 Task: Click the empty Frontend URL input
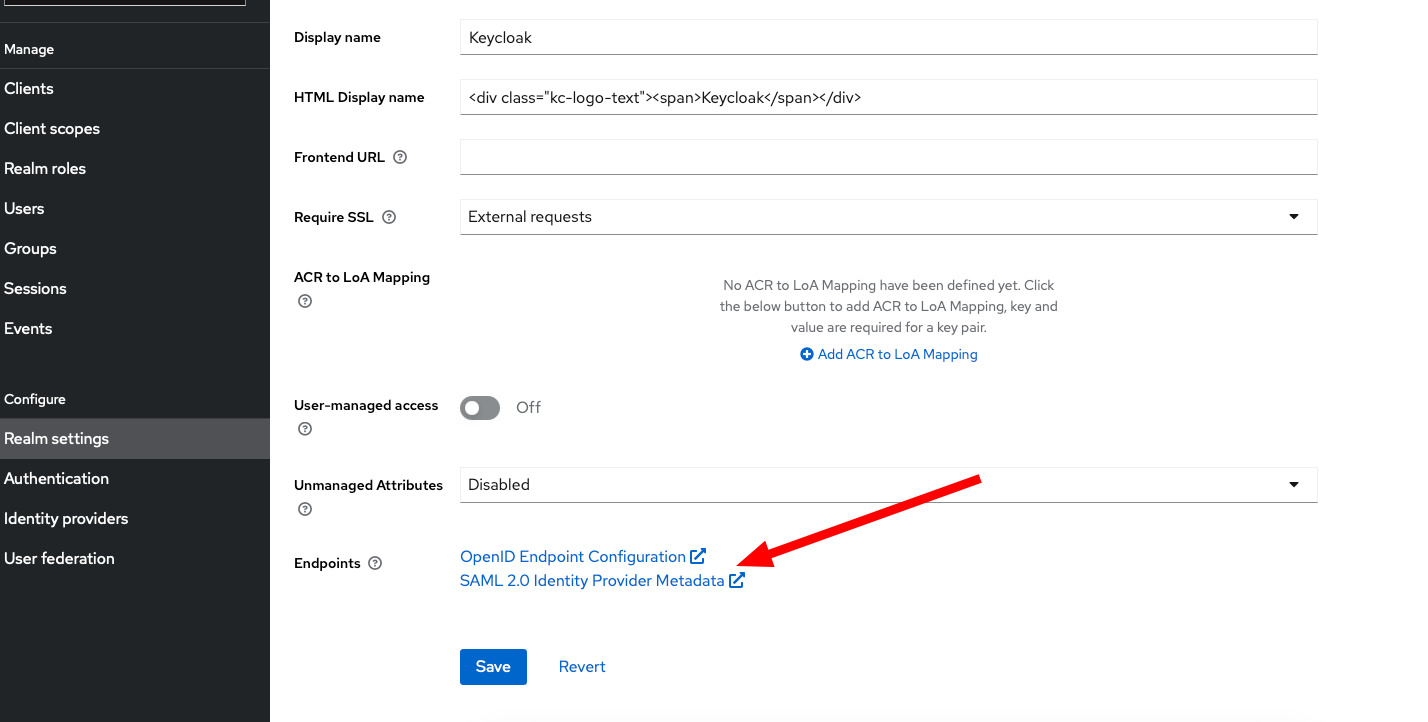(888, 157)
